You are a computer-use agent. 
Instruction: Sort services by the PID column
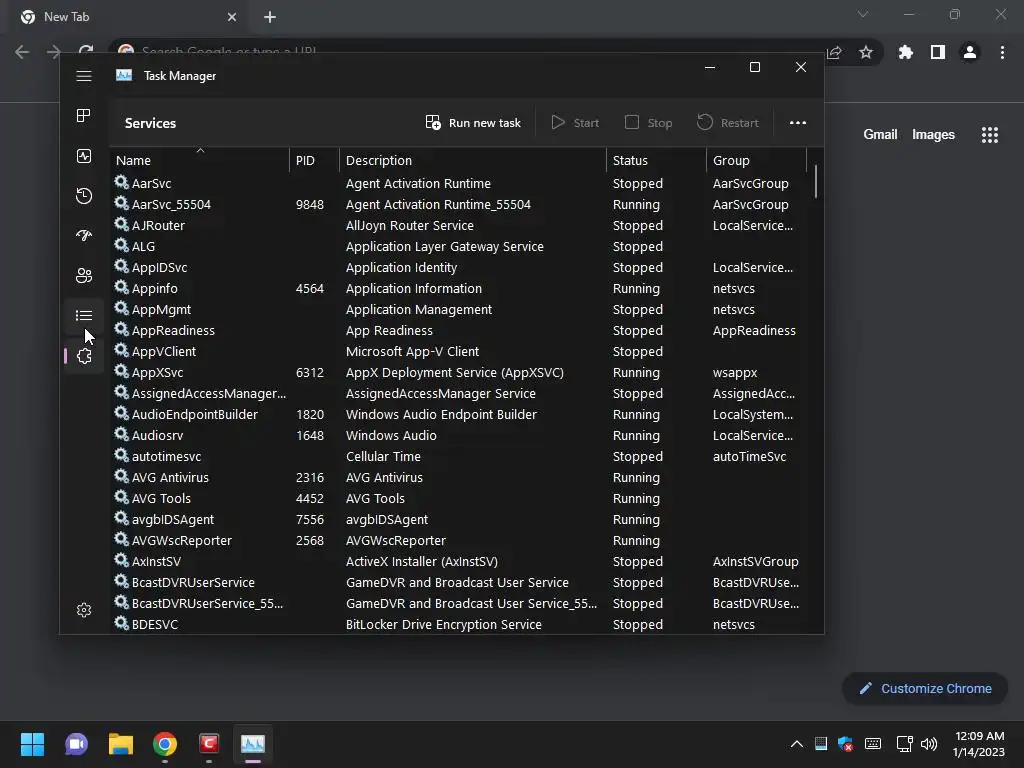314,160
